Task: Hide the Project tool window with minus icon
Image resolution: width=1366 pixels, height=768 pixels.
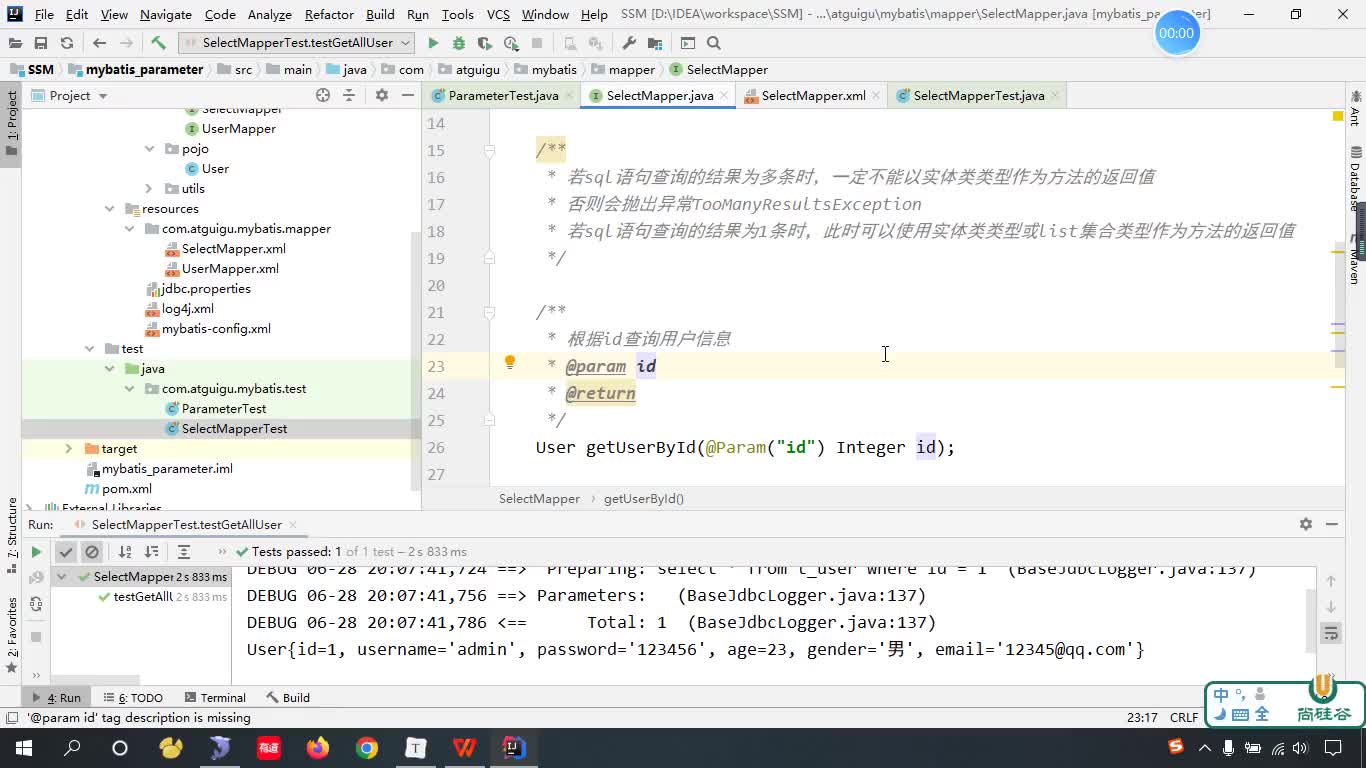Action: [407, 95]
